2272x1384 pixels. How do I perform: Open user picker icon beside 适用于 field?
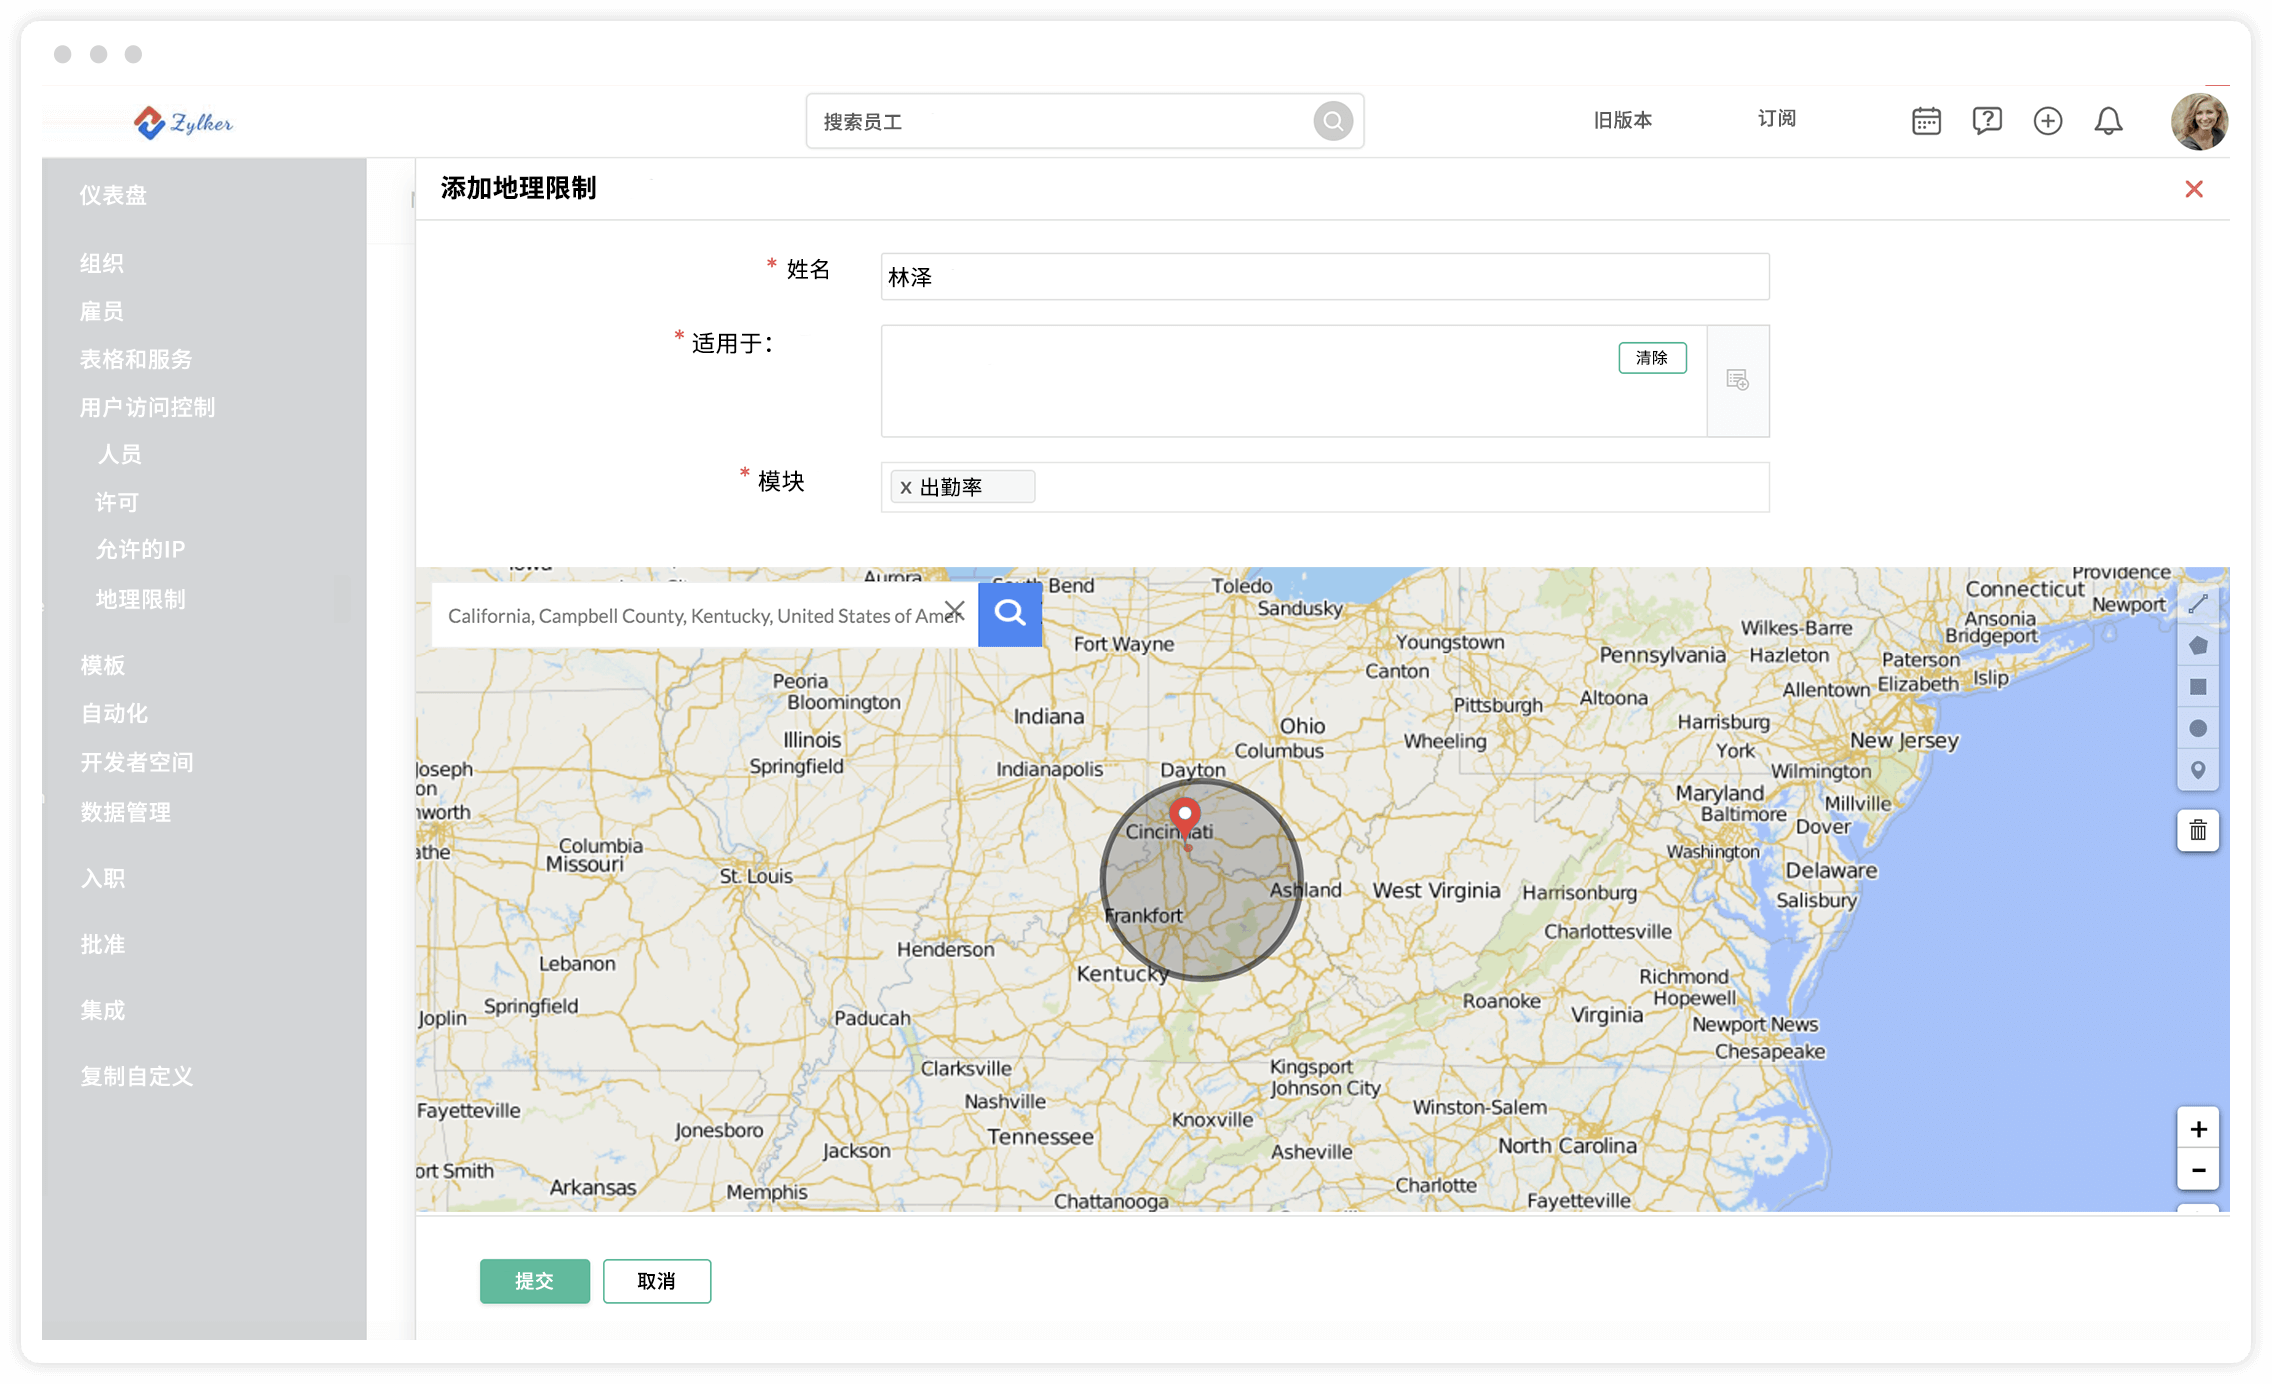[1737, 380]
